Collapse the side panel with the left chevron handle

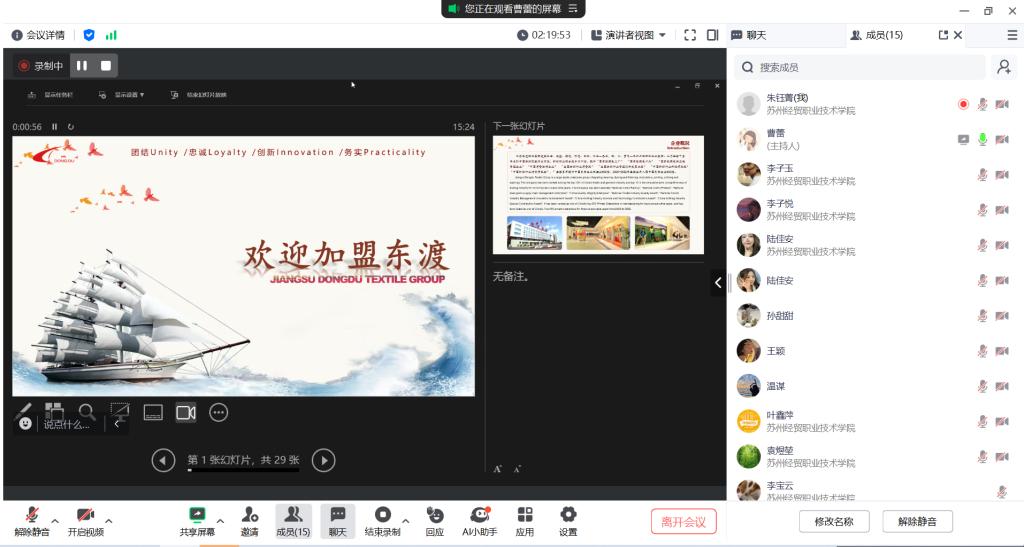718,283
